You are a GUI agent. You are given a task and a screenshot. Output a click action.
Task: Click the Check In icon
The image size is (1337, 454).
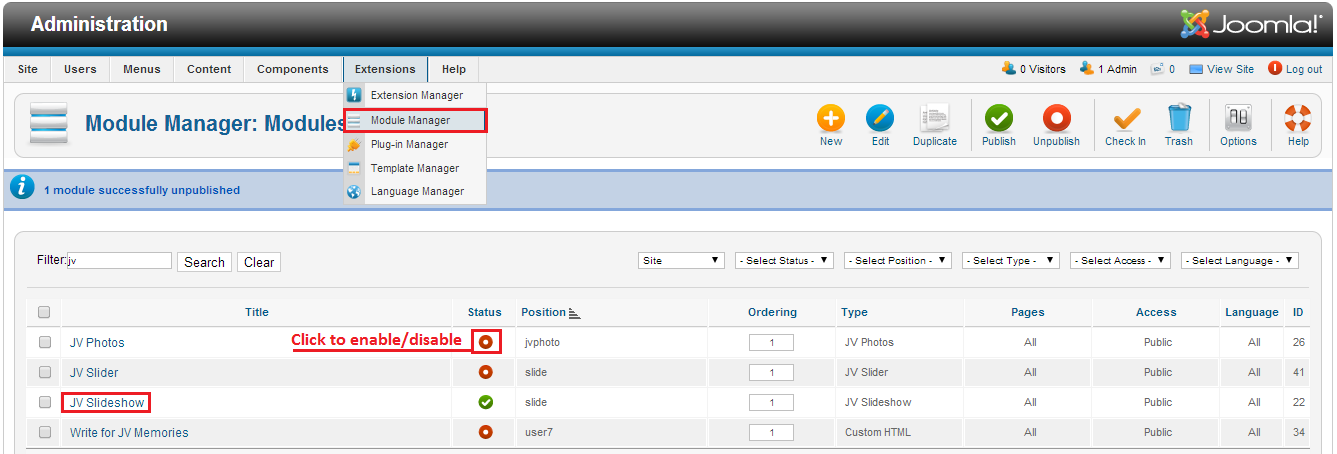(x=1126, y=119)
